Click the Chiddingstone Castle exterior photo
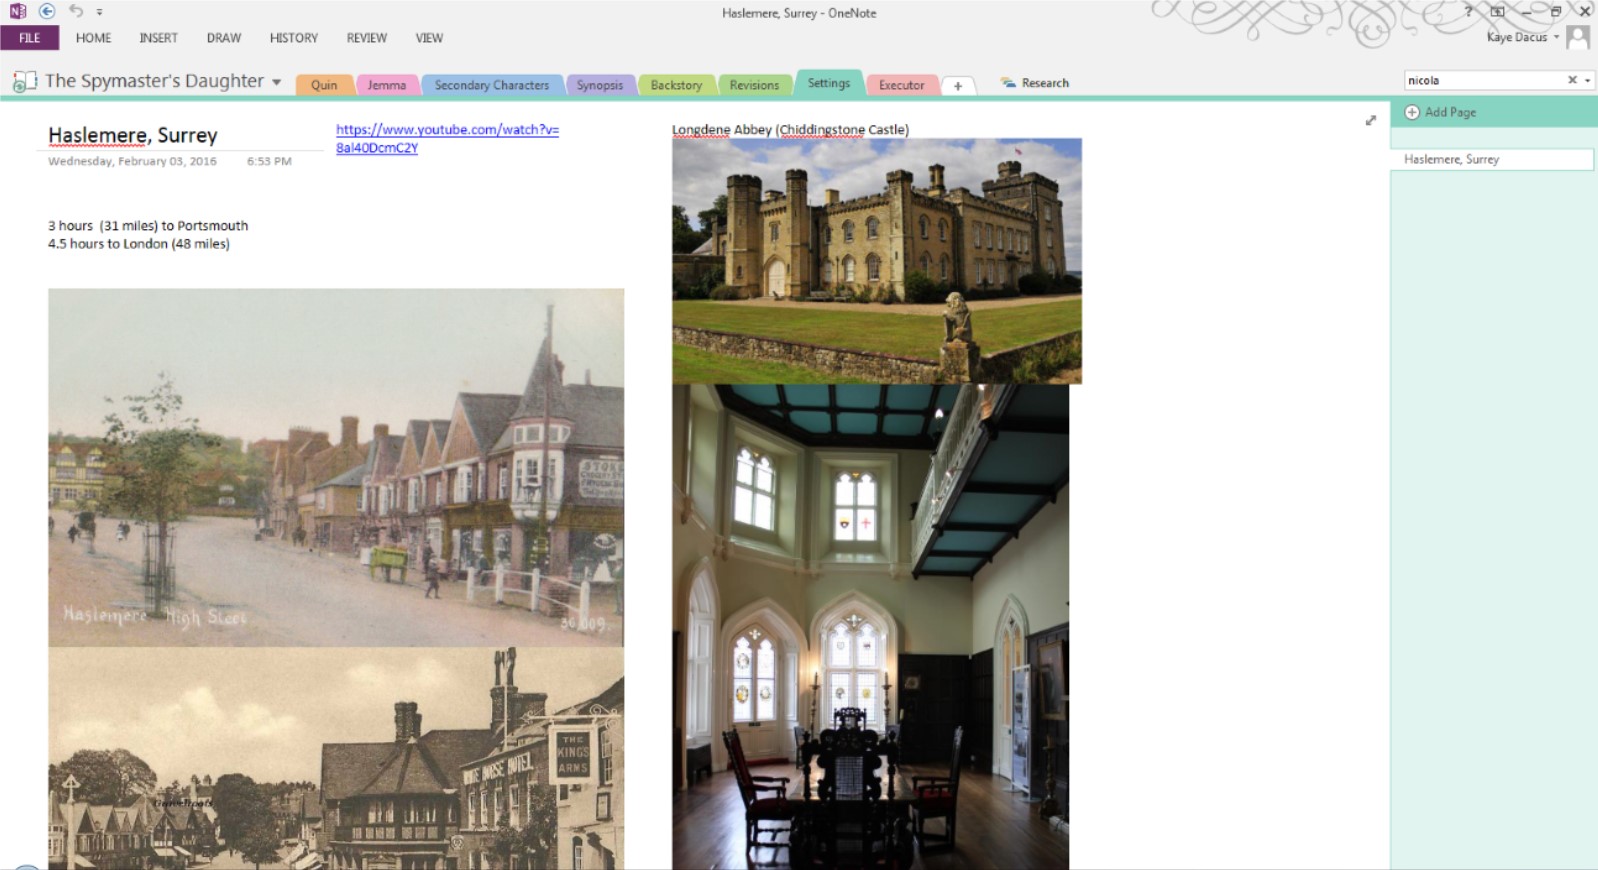The height and width of the screenshot is (870, 1598). click(x=876, y=260)
